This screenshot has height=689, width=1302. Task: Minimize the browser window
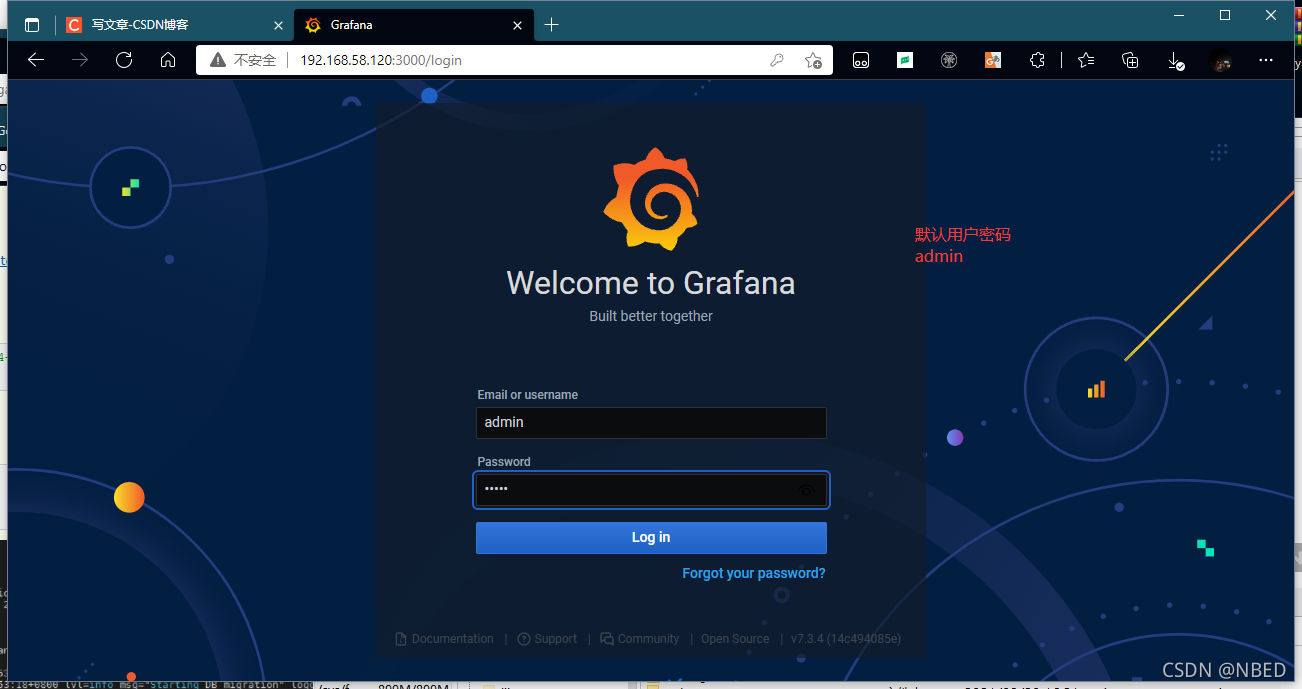pos(1180,15)
